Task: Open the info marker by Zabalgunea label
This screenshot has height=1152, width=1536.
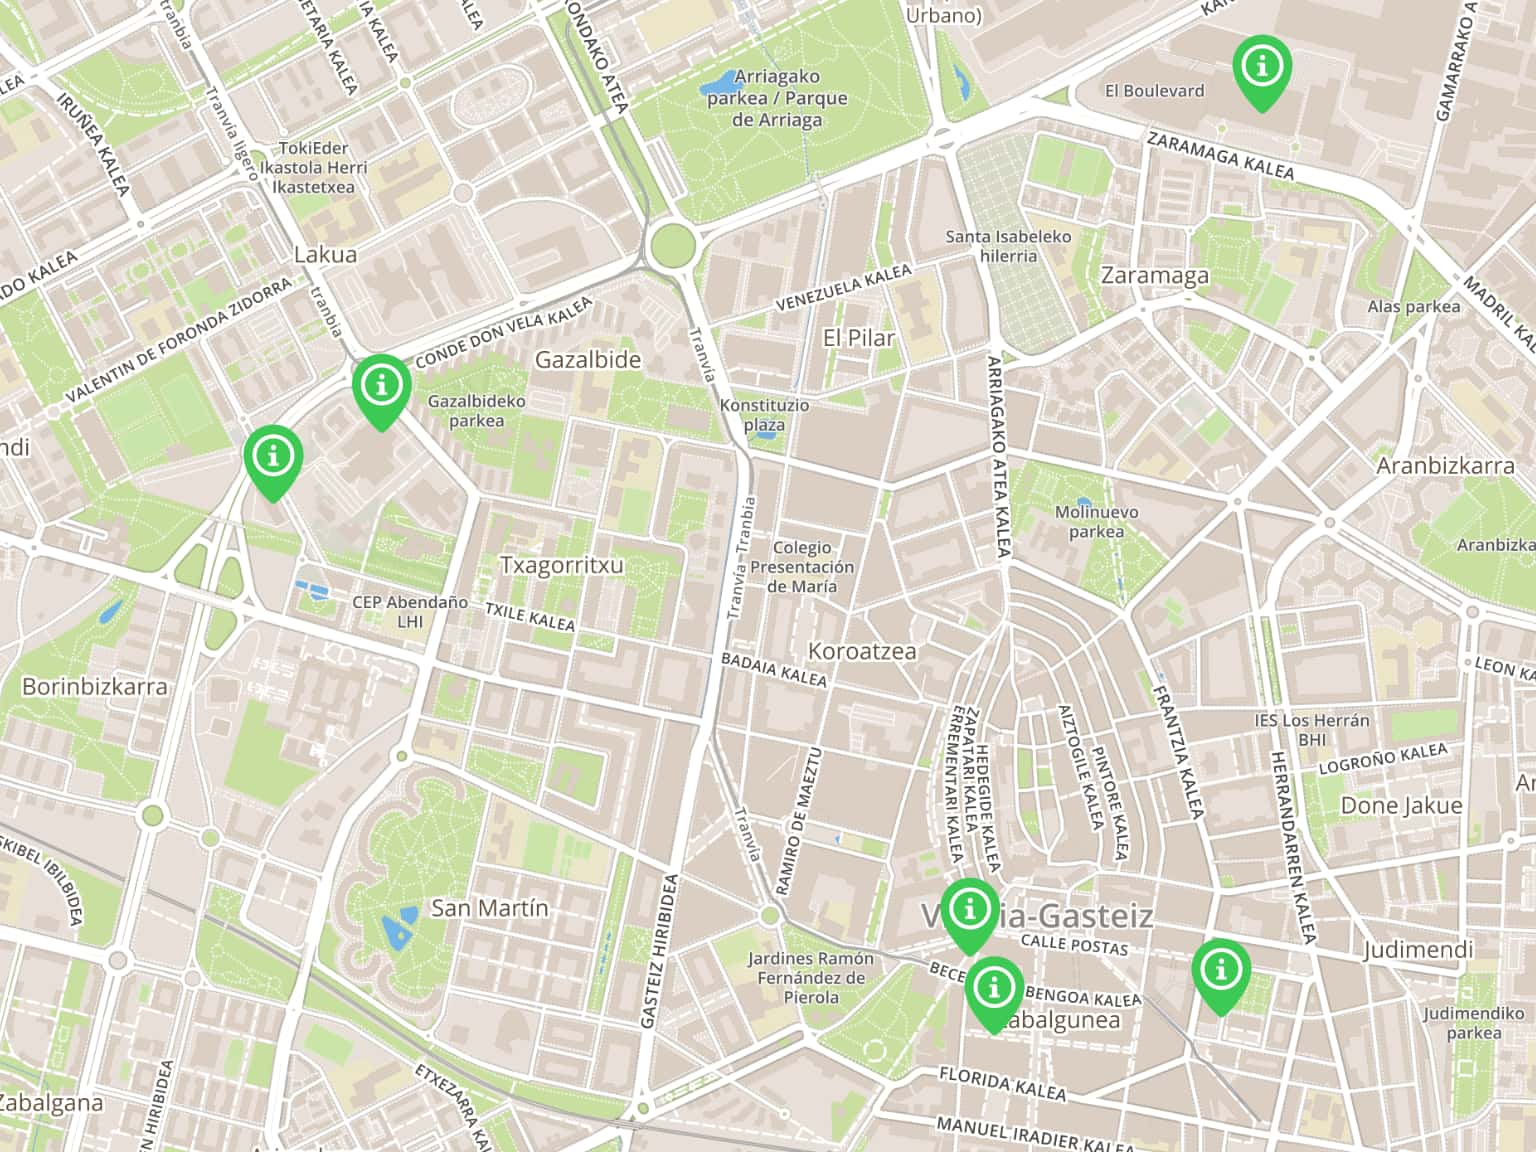Action: click(x=993, y=993)
